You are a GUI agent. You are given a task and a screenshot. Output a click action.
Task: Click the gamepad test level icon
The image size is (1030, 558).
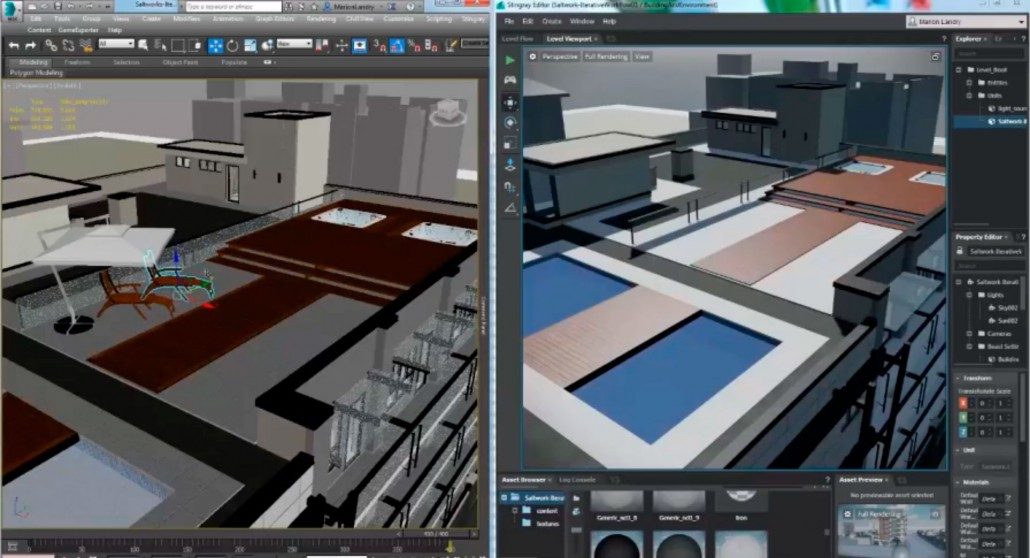(x=510, y=81)
